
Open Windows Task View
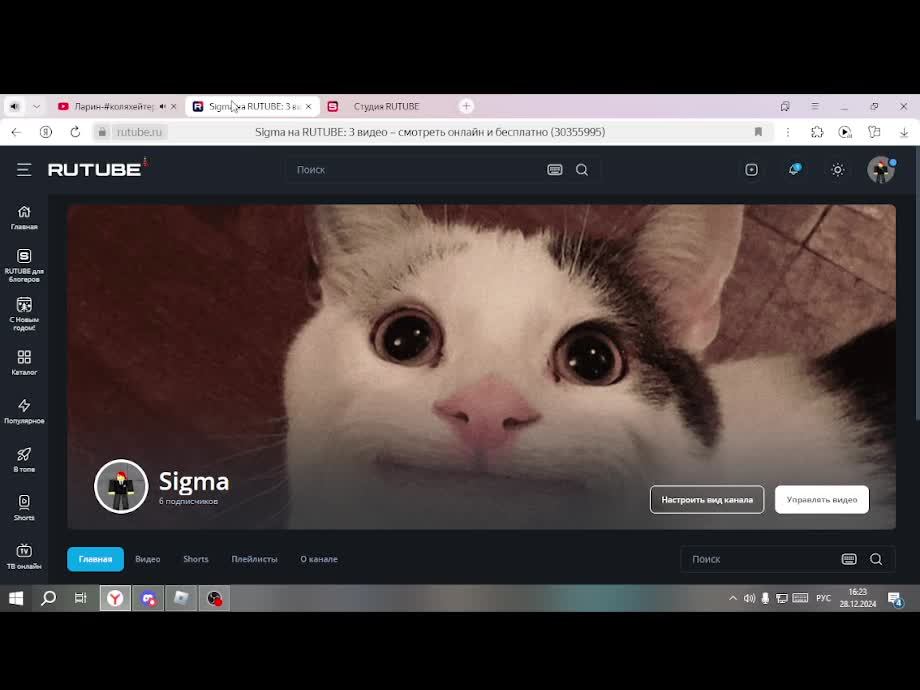coord(81,598)
